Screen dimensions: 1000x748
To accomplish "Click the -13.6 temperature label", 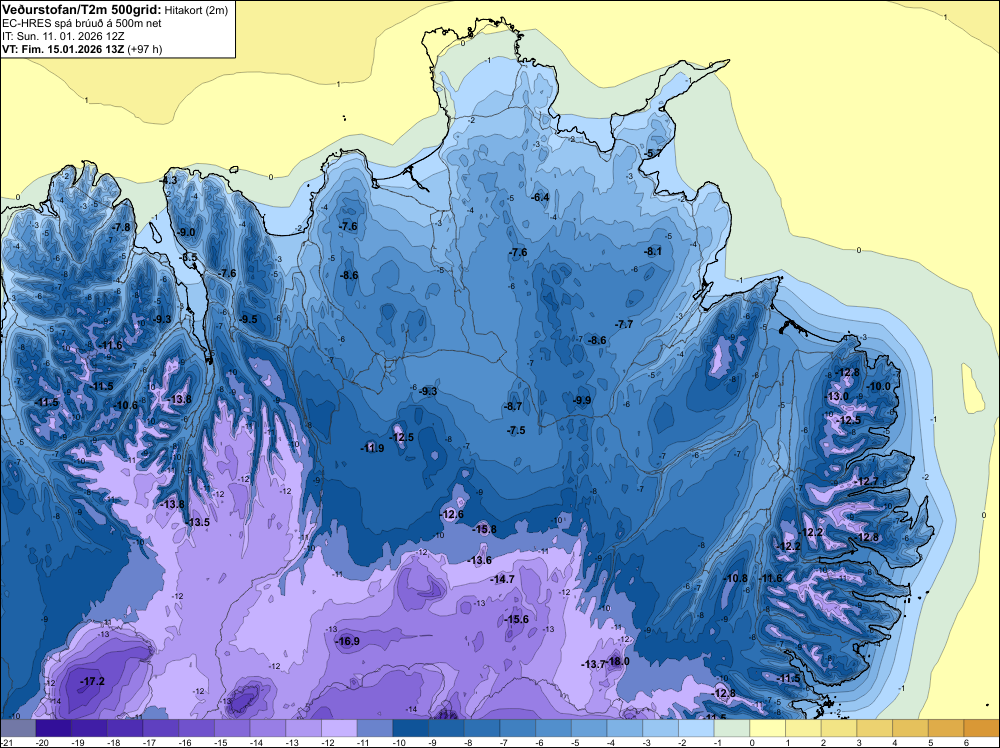I will (x=480, y=560).
